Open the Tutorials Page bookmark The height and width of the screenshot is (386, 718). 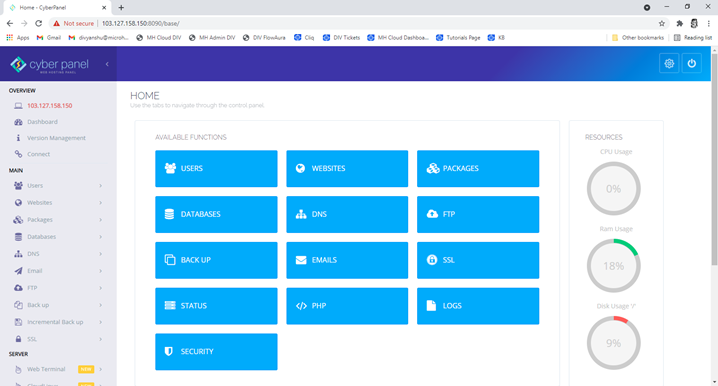(x=458, y=38)
